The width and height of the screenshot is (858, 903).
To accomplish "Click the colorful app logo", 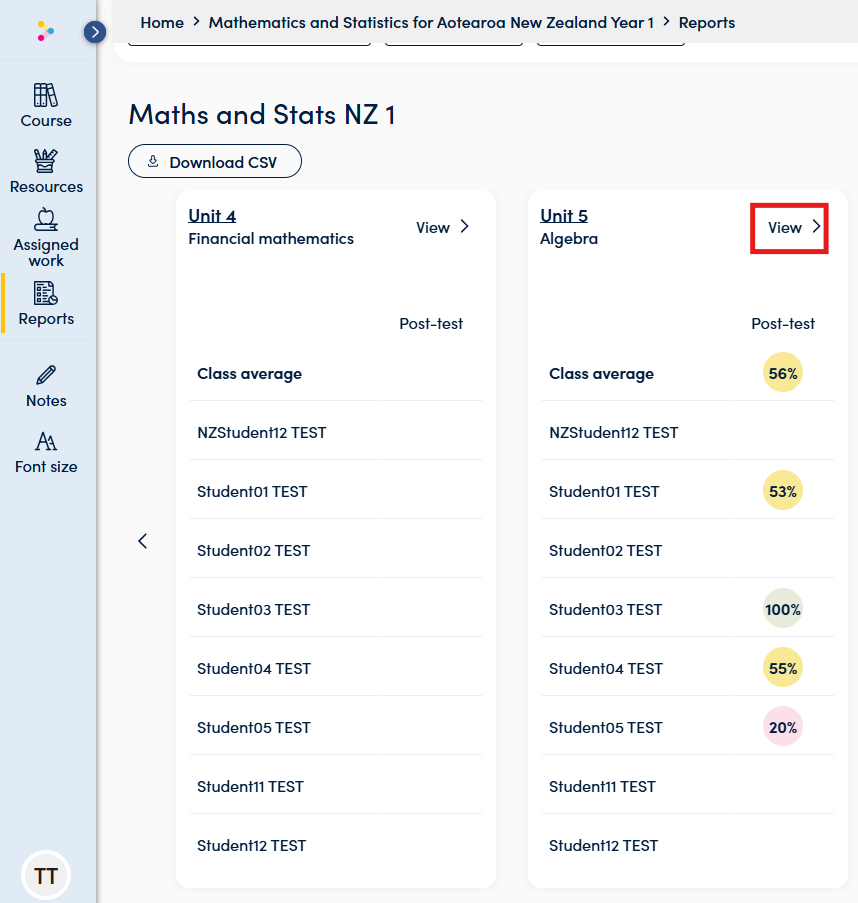I will tap(46, 31).
